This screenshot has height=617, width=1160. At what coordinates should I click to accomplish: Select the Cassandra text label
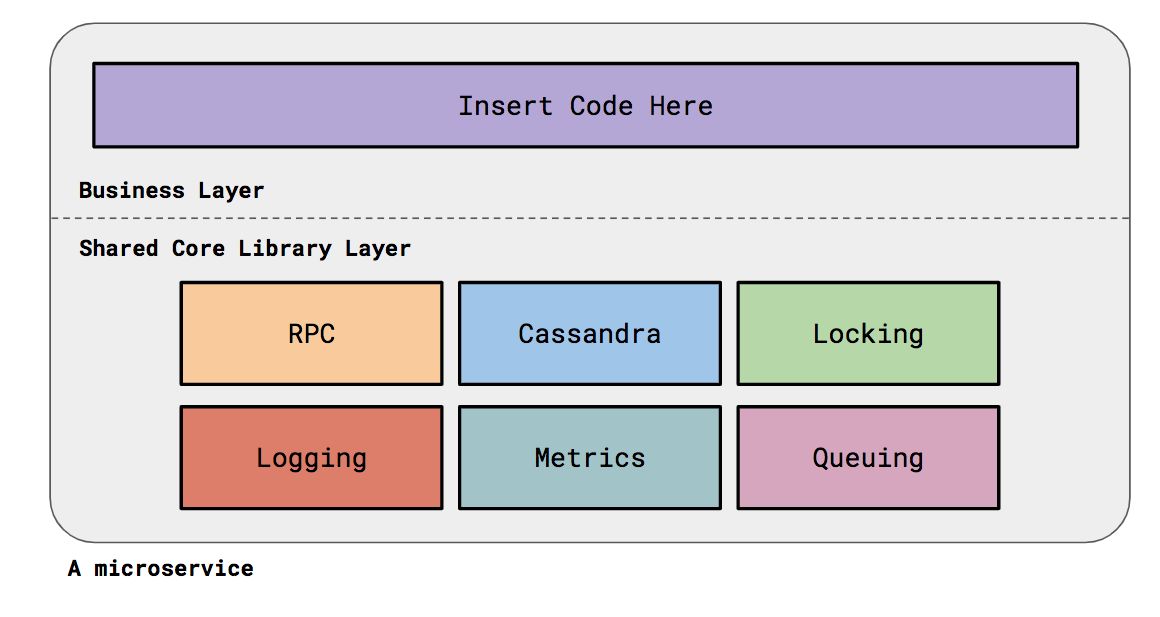[x=590, y=334]
